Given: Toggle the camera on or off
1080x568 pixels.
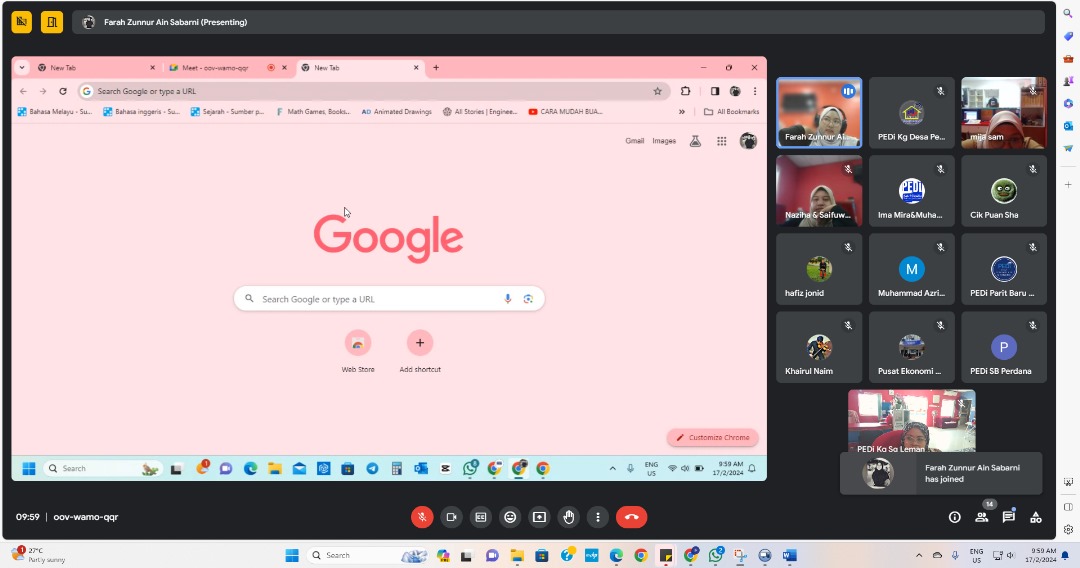Looking at the screenshot, I should pos(451,517).
